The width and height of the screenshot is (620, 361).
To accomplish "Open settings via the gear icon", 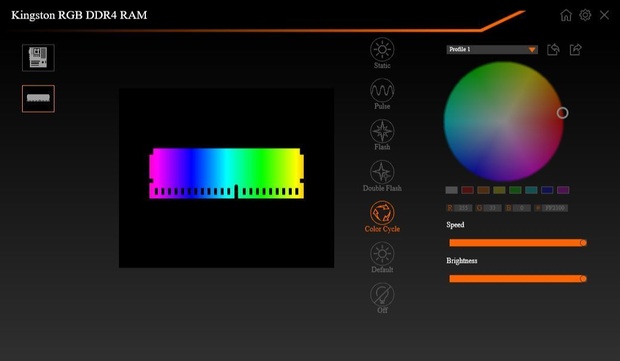I will pyautogui.click(x=585, y=15).
